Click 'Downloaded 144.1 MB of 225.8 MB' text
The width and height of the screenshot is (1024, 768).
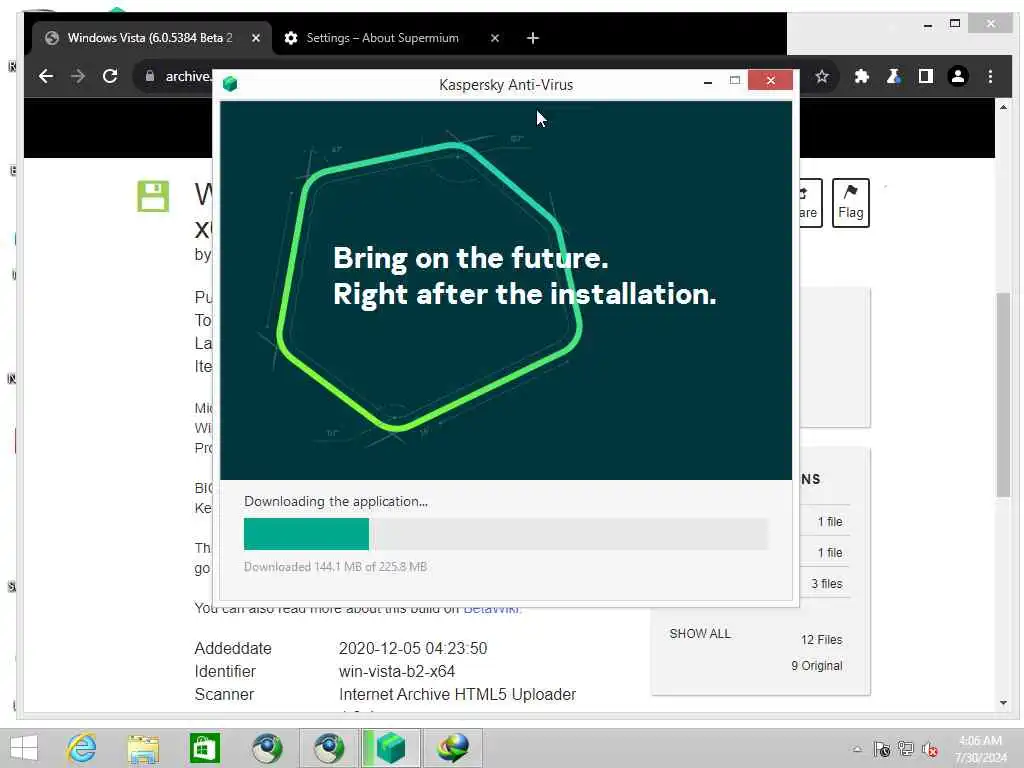(x=335, y=567)
